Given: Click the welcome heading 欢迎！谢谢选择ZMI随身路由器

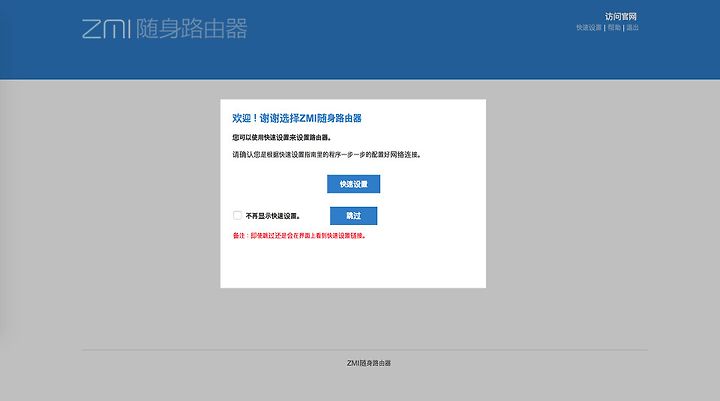Looking at the screenshot, I should 297,119.
